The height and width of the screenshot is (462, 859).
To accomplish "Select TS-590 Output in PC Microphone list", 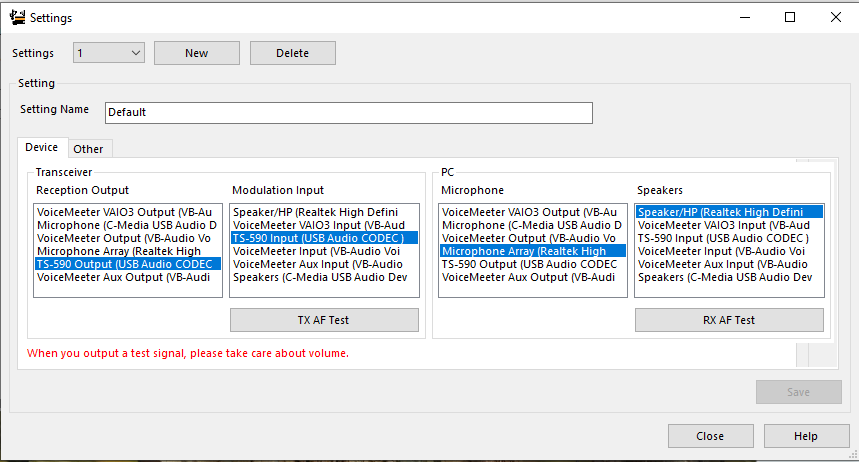I will tap(532, 264).
